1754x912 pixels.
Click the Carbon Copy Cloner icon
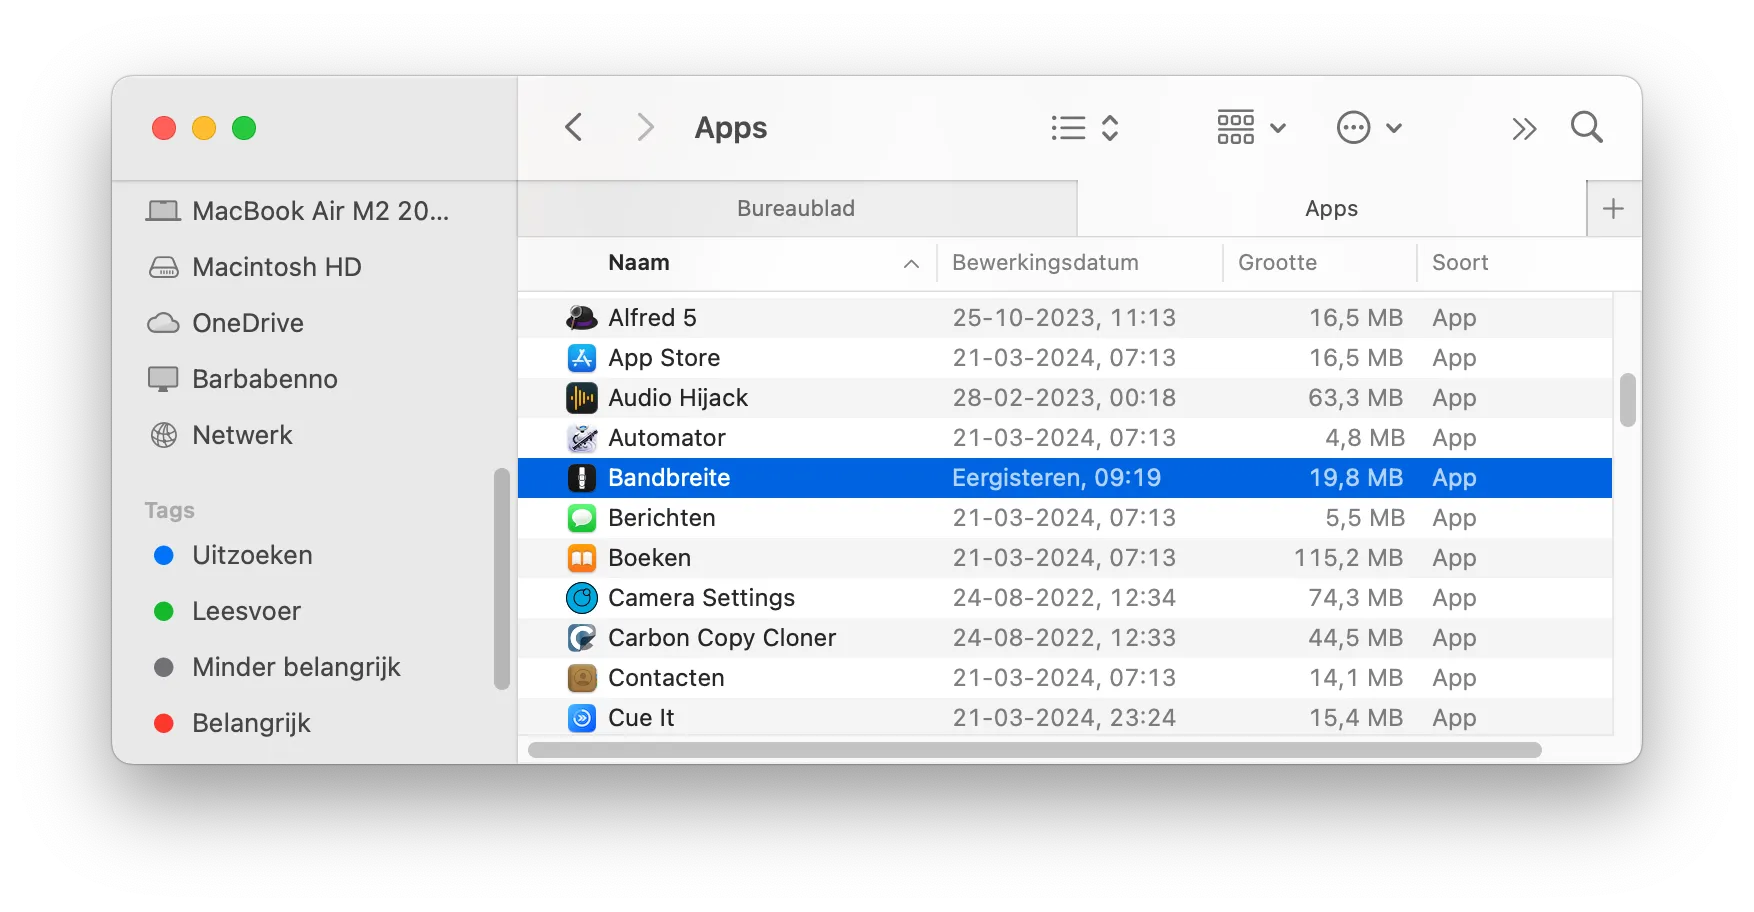click(582, 638)
